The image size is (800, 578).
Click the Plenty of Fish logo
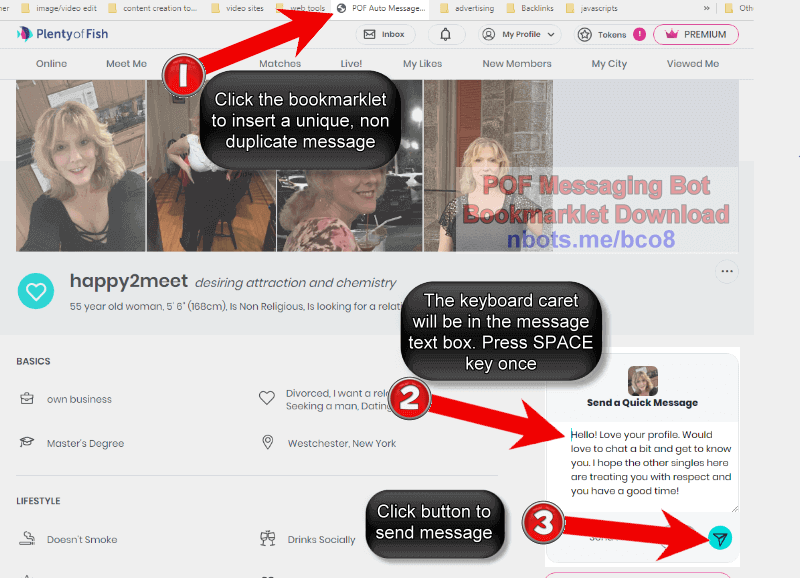62,34
